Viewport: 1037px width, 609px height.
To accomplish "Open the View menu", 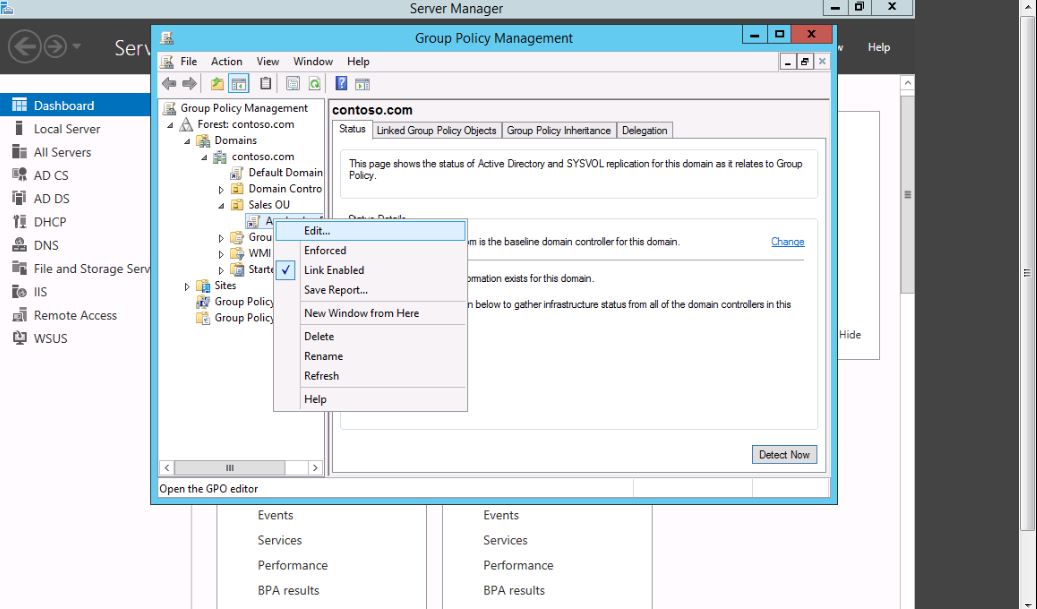I will pos(267,61).
